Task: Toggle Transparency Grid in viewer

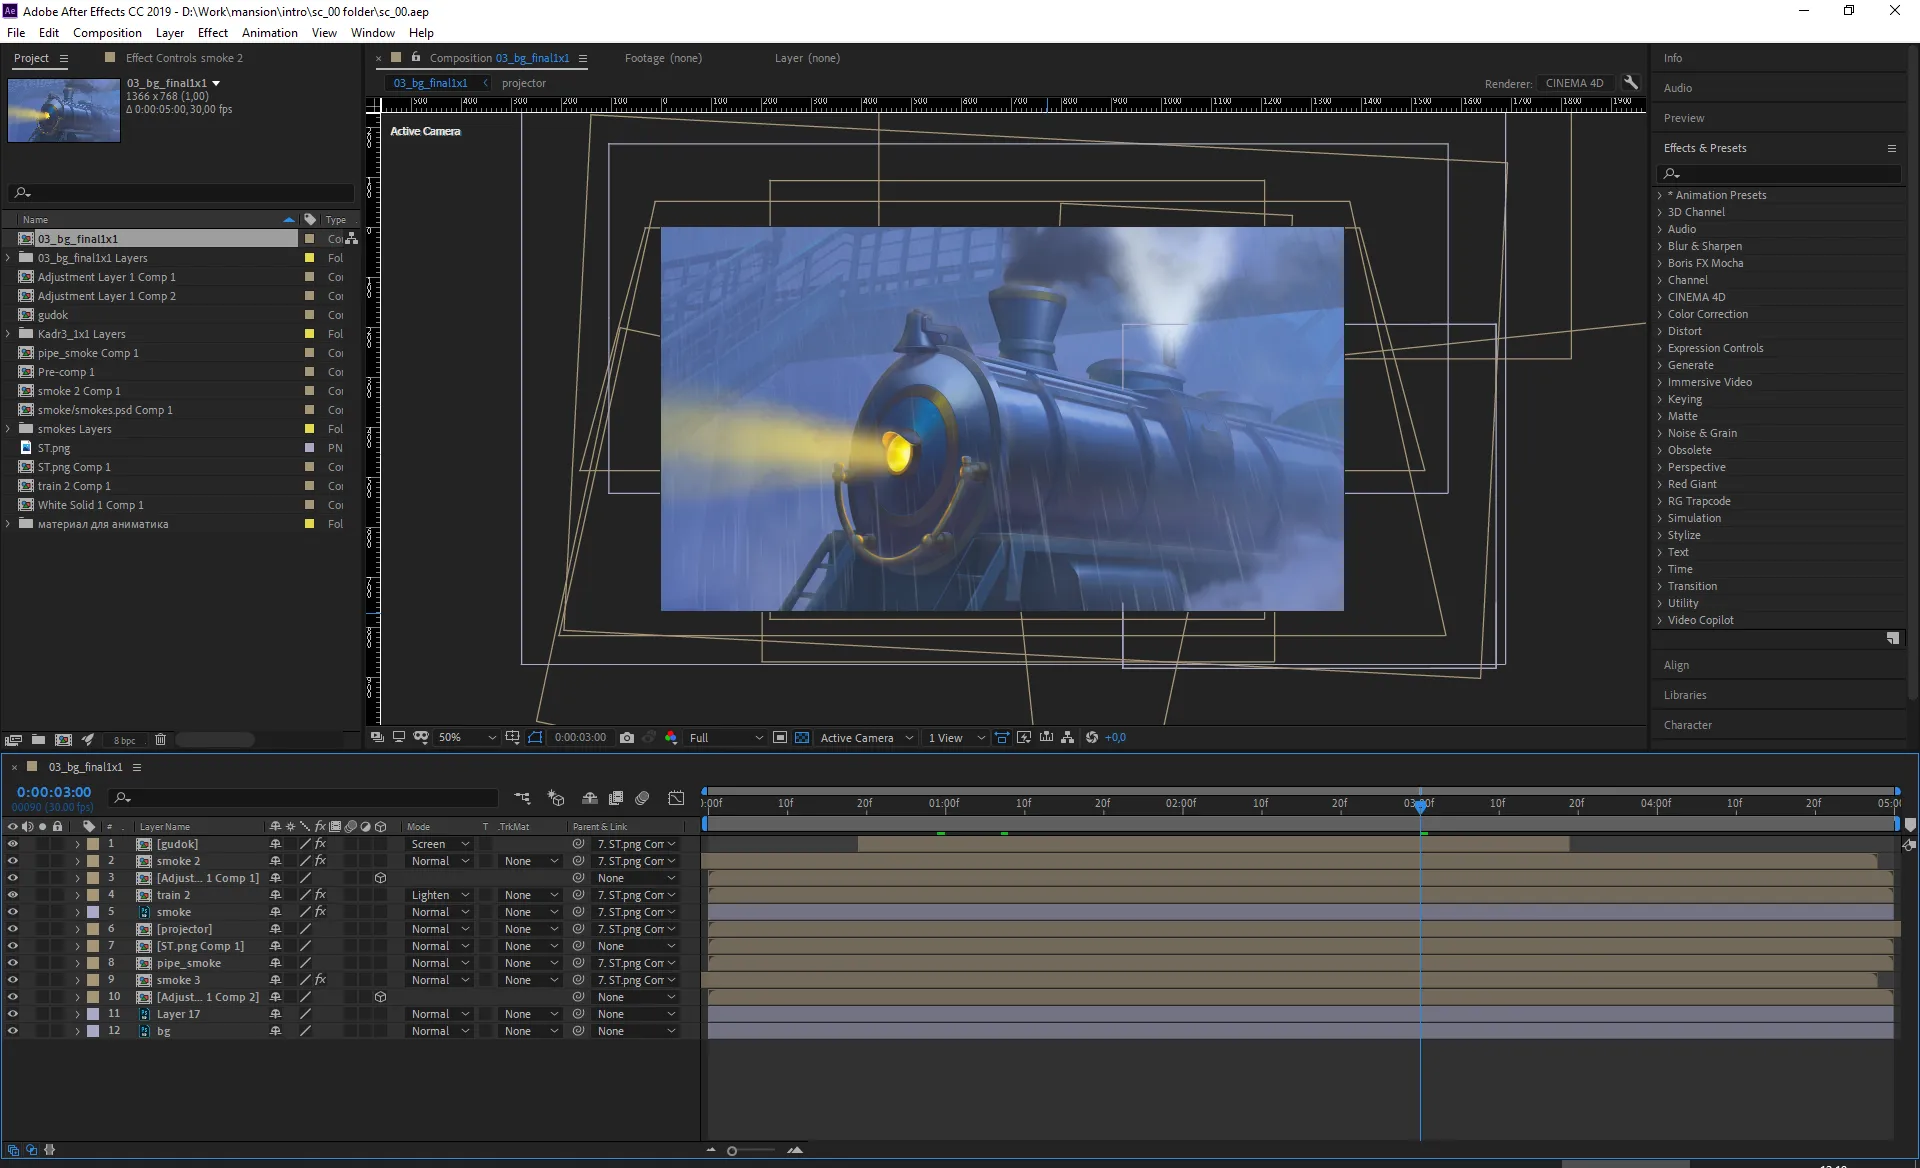Action: coord(802,738)
